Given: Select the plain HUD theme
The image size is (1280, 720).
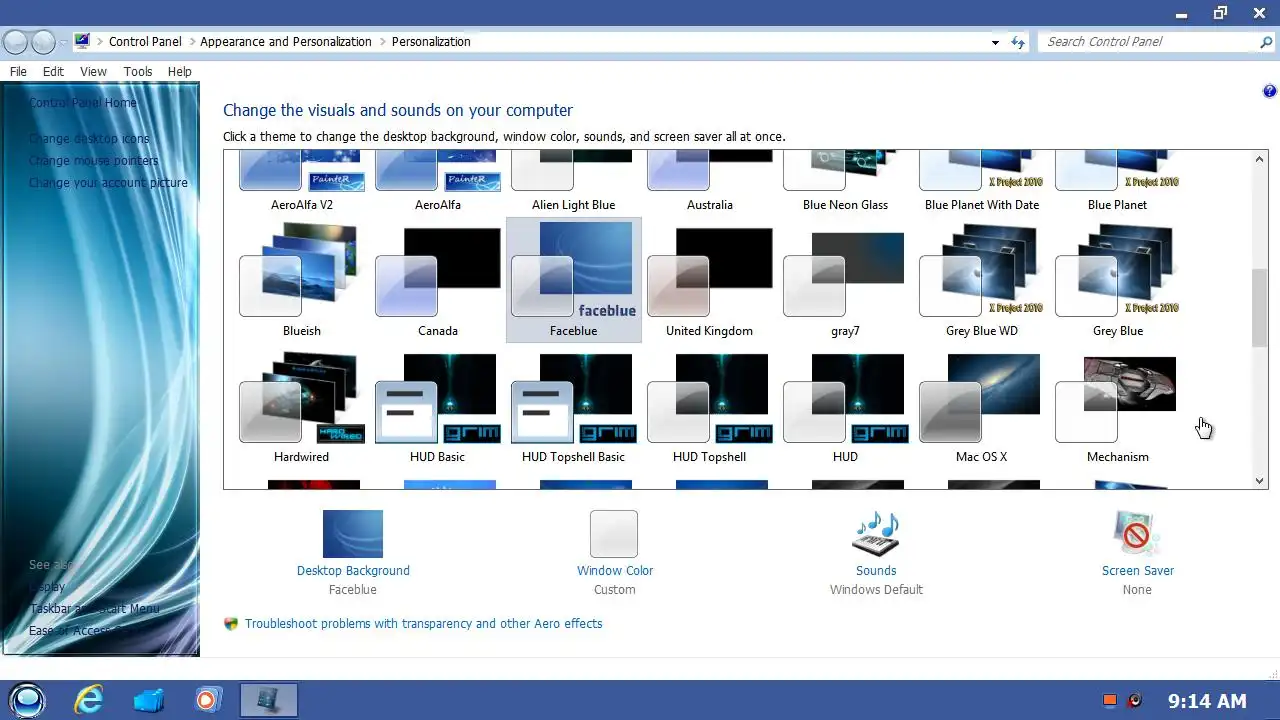Looking at the screenshot, I should coord(846,406).
